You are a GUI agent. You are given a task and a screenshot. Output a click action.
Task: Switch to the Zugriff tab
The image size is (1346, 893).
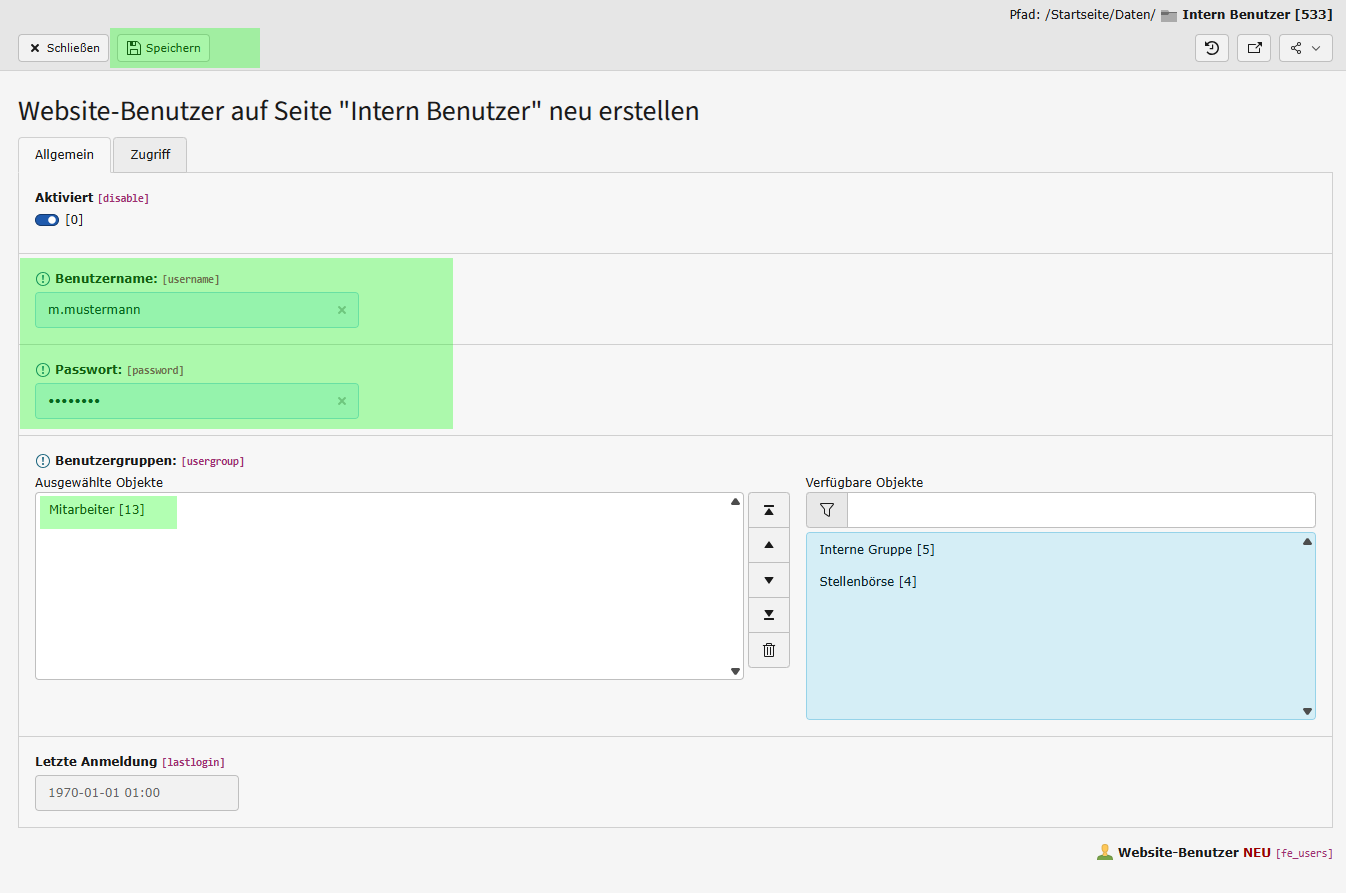150,155
